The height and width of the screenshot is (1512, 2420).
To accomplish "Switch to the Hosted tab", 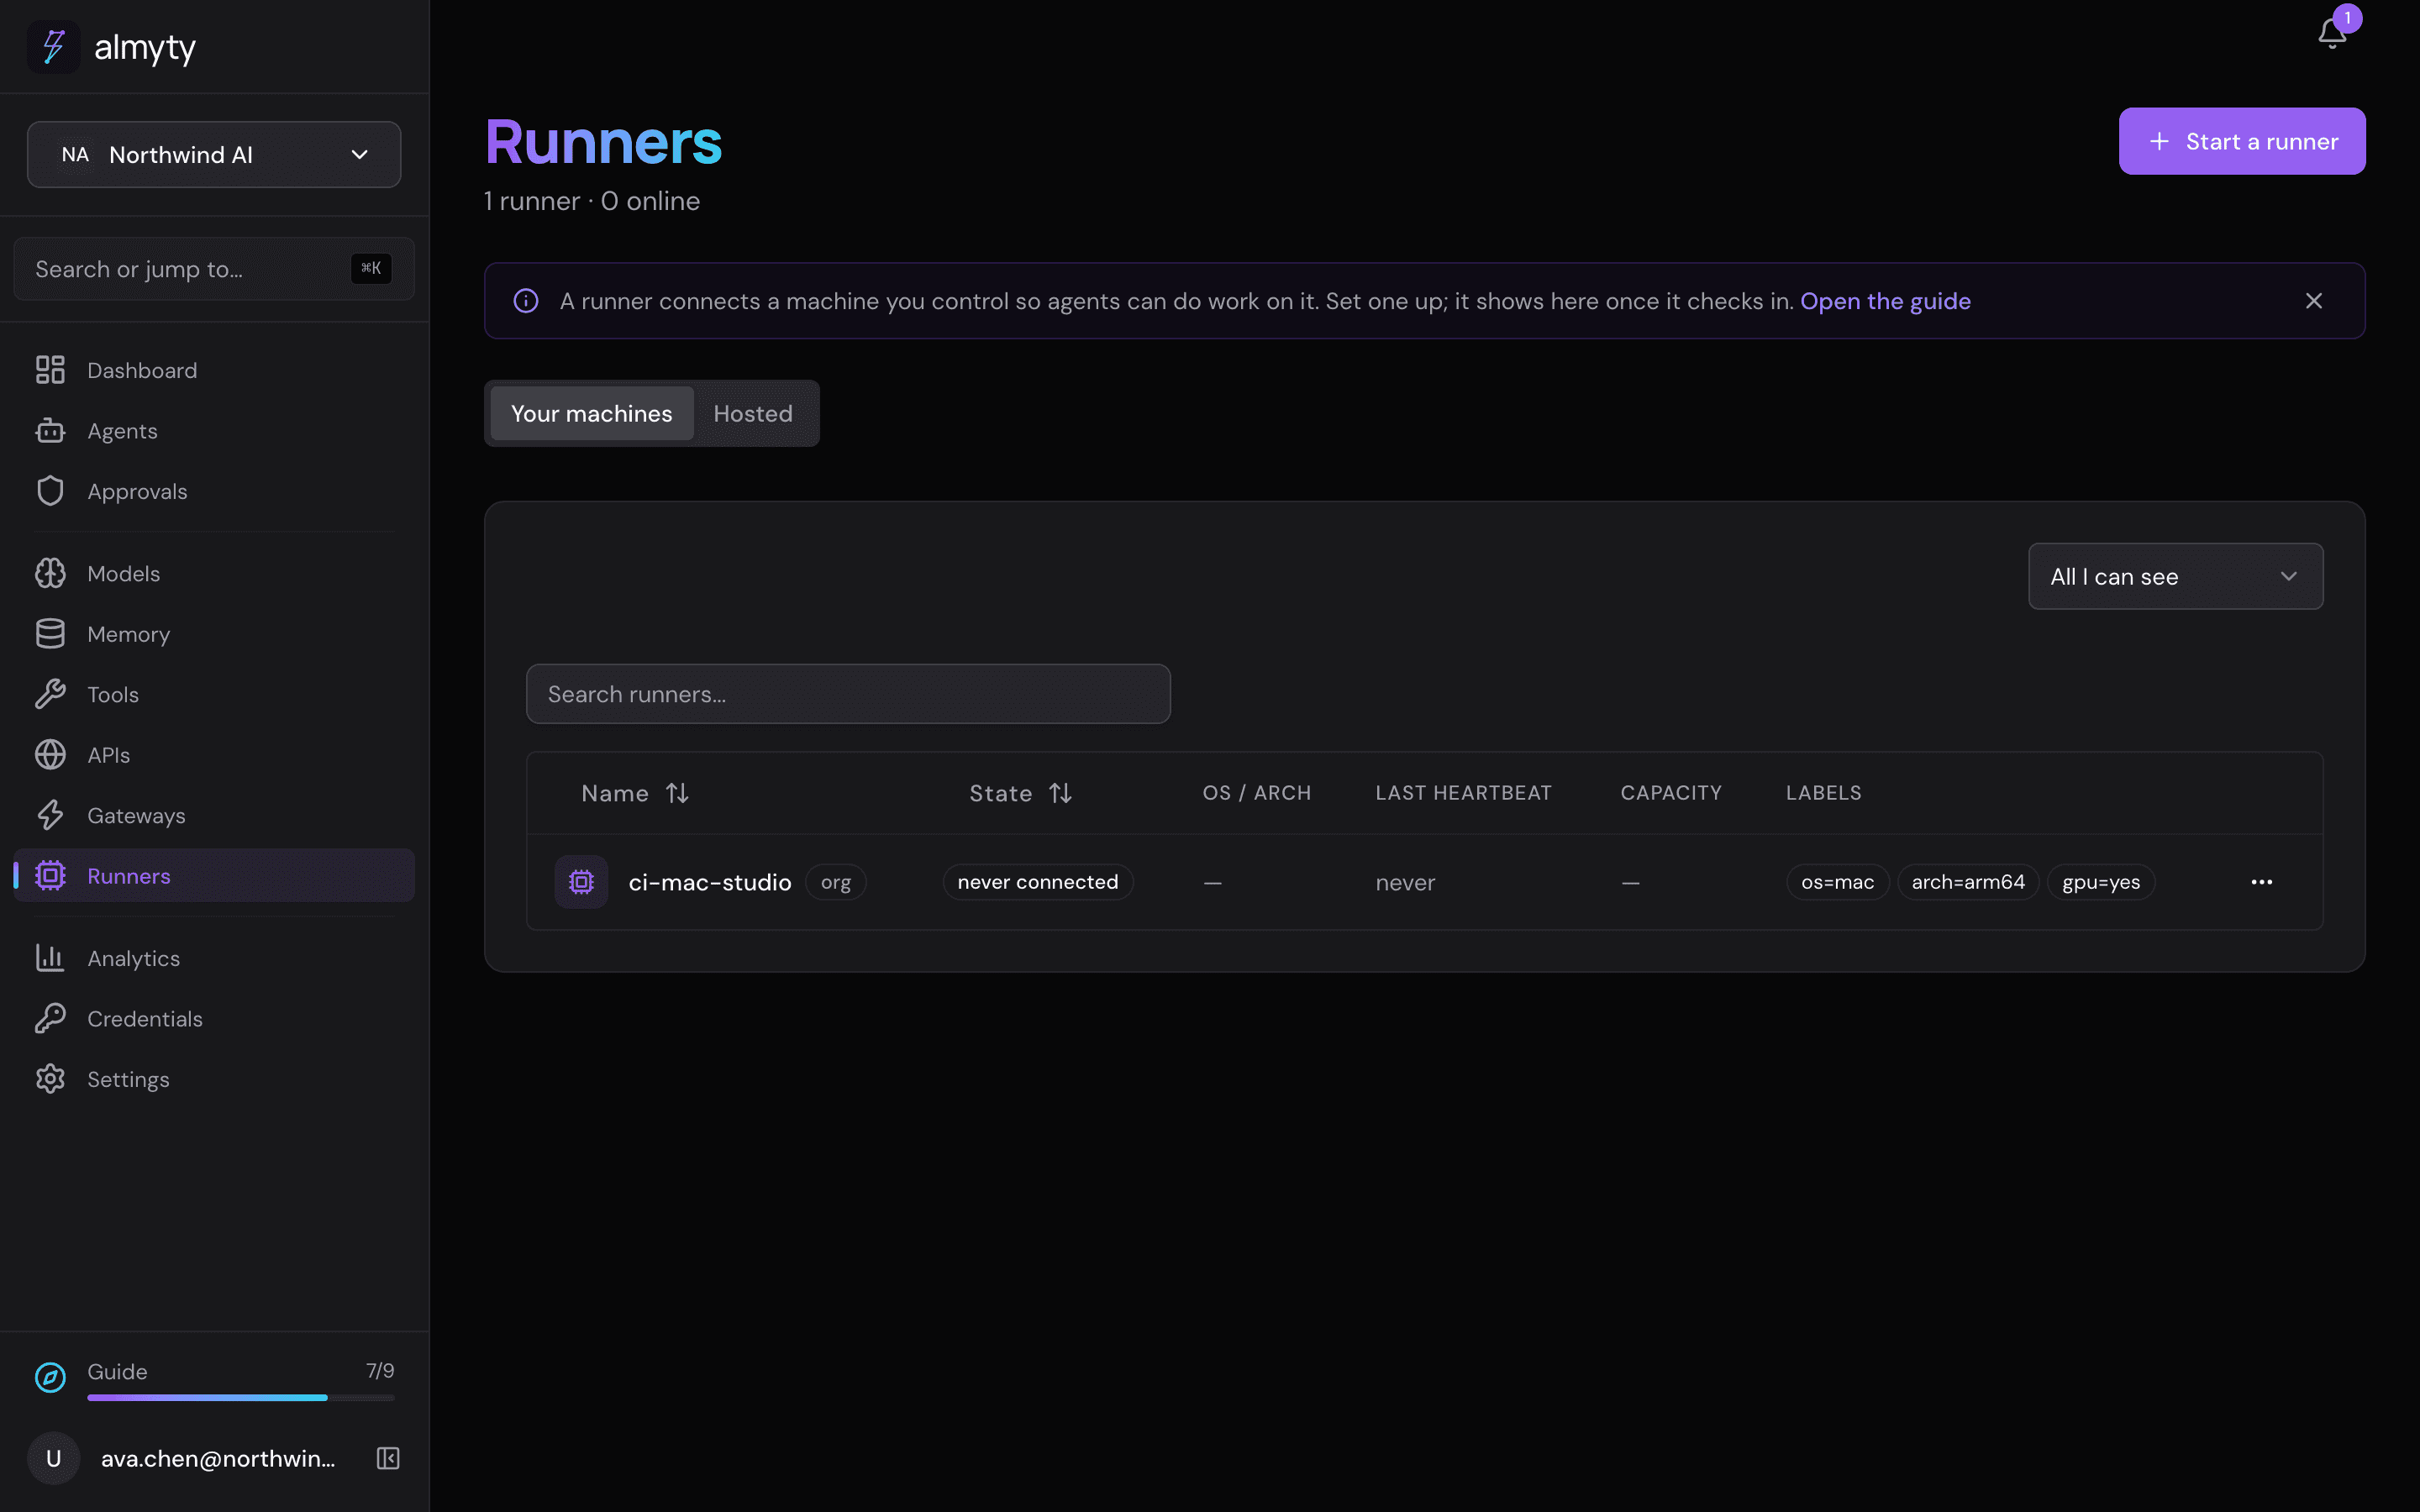I will (753, 413).
